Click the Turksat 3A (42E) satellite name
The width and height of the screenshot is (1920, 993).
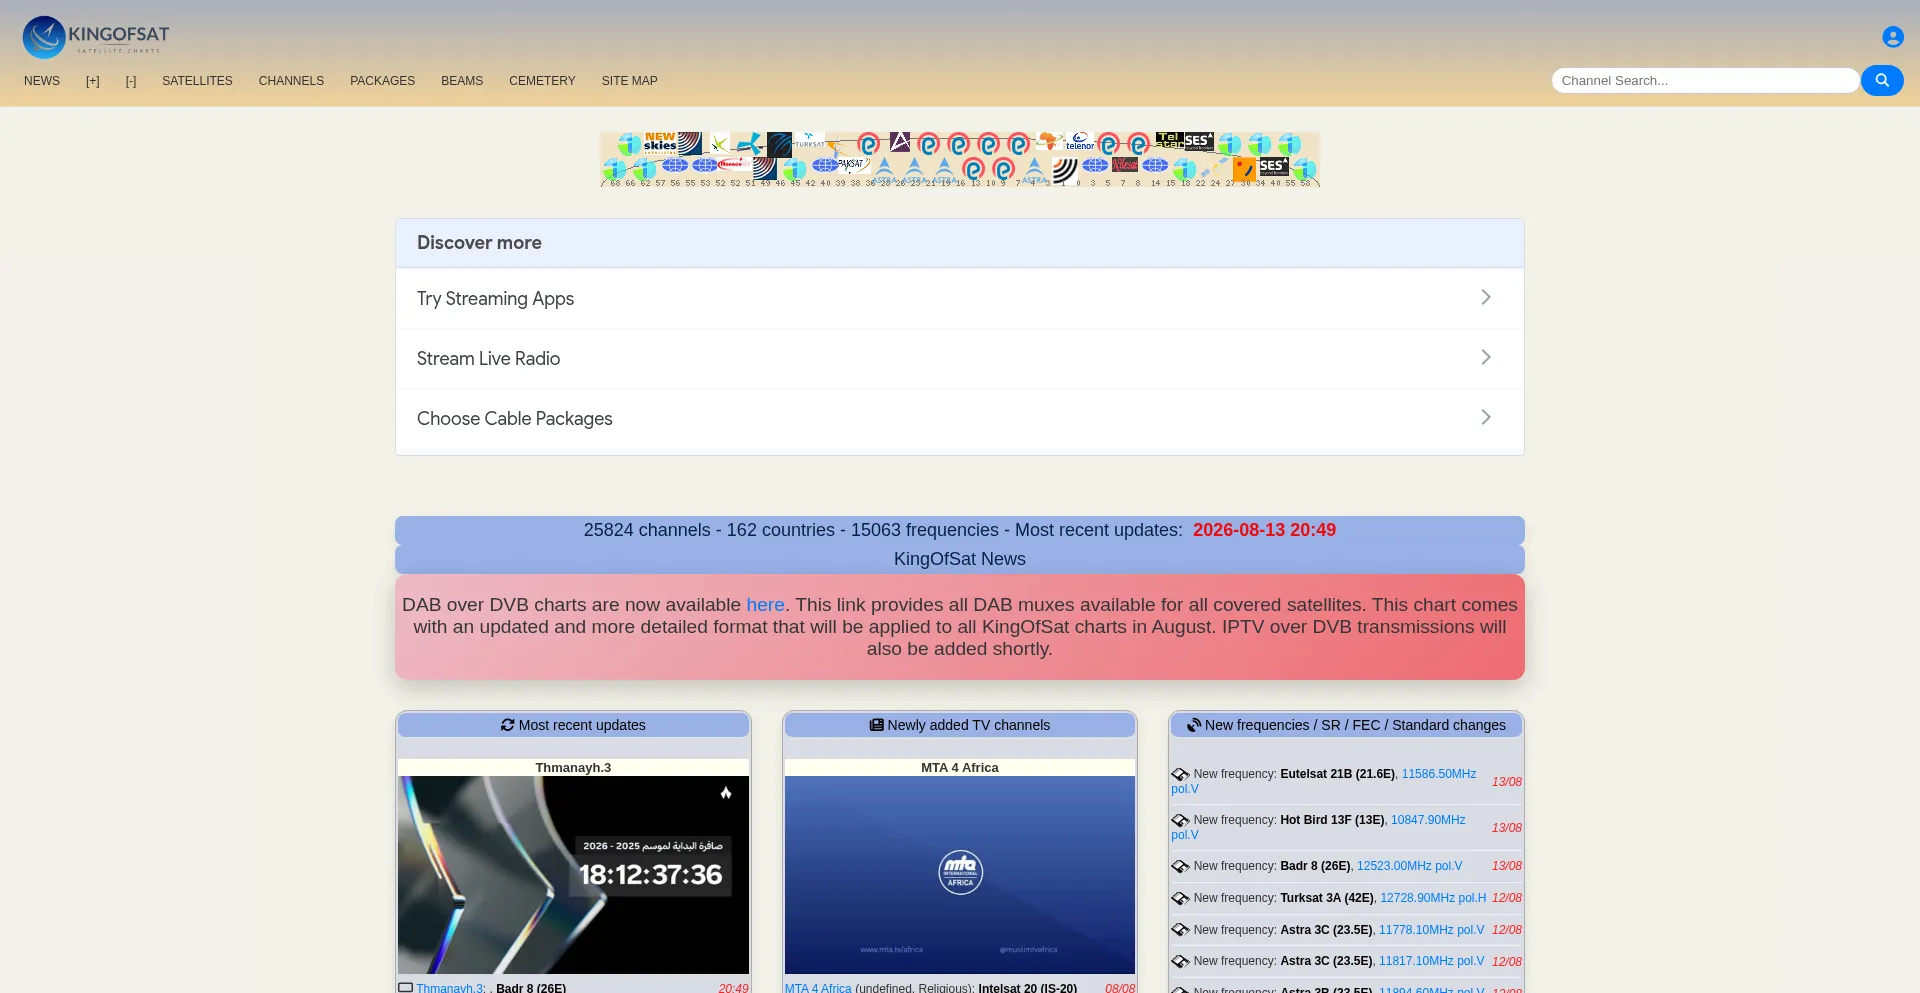(1327, 898)
